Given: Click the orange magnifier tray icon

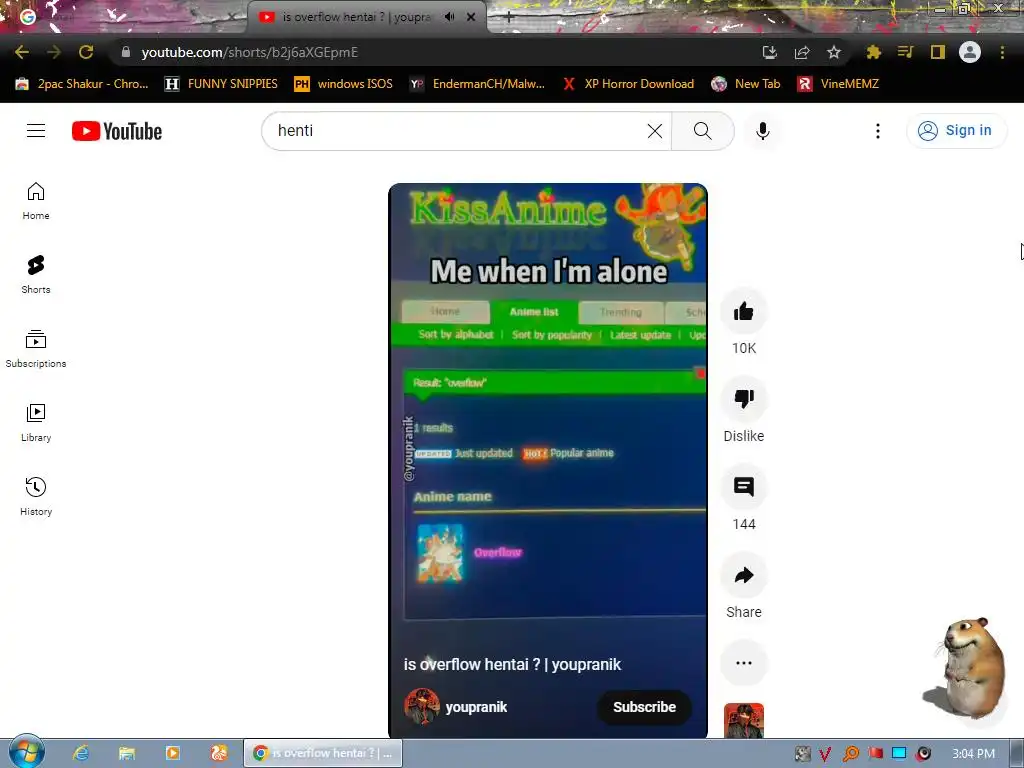Looking at the screenshot, I should tap(850, 754).
